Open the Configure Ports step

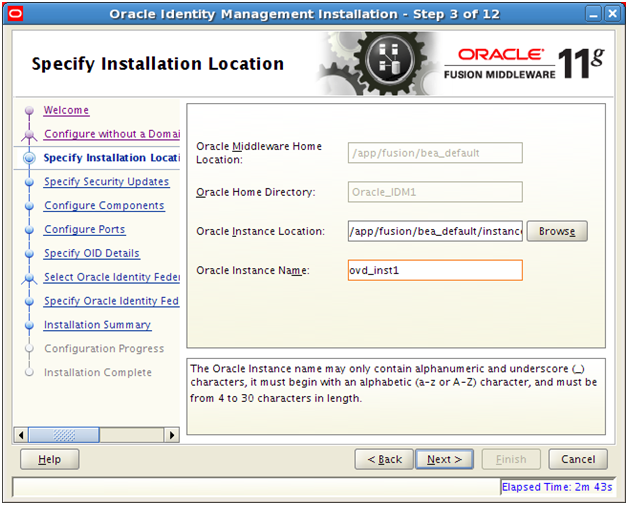click(x=85, y=229)
